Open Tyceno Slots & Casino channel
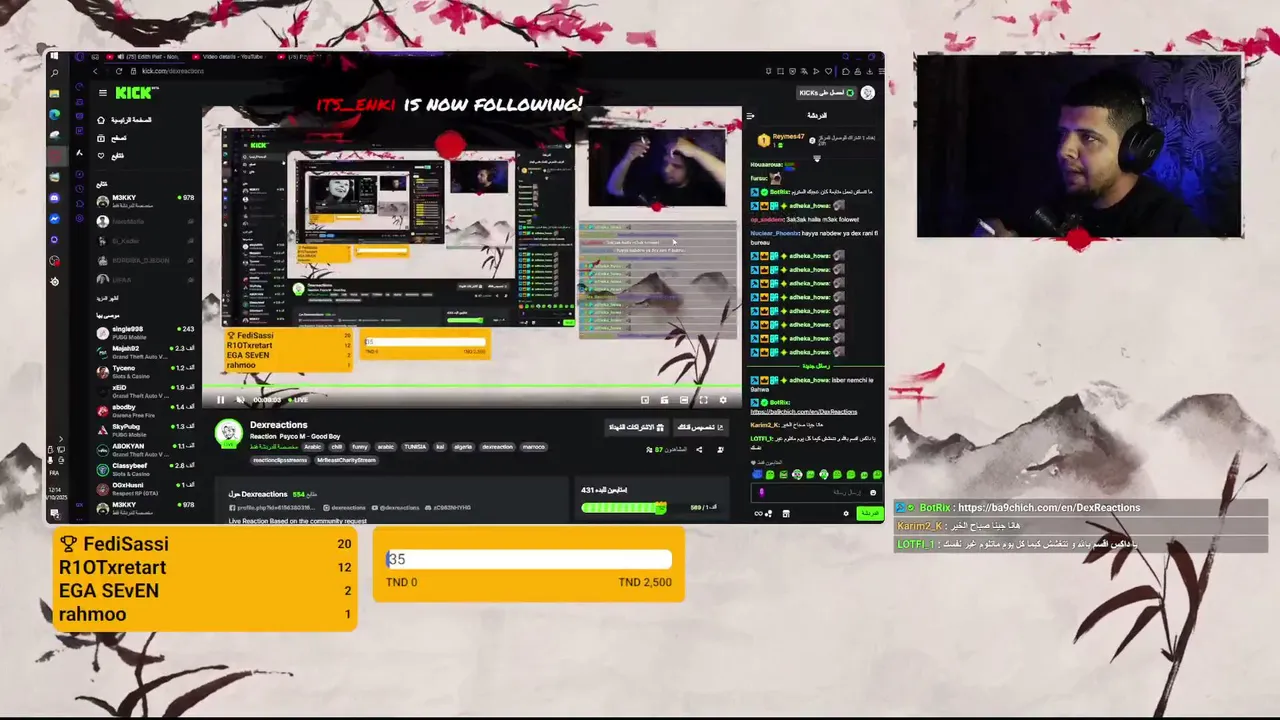The image size is (1280, 720). click(x=145, y=371)
